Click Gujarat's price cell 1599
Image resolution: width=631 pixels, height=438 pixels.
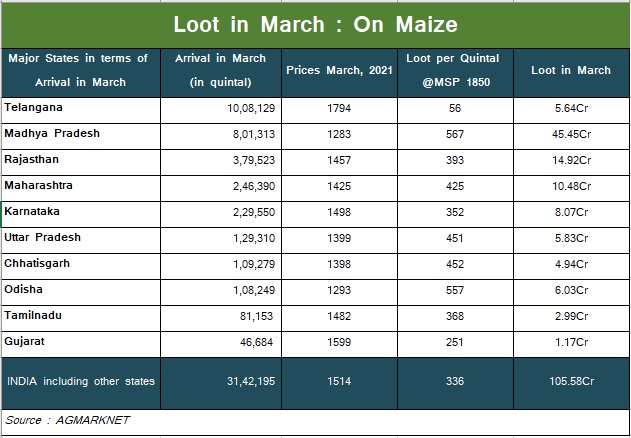340,342
